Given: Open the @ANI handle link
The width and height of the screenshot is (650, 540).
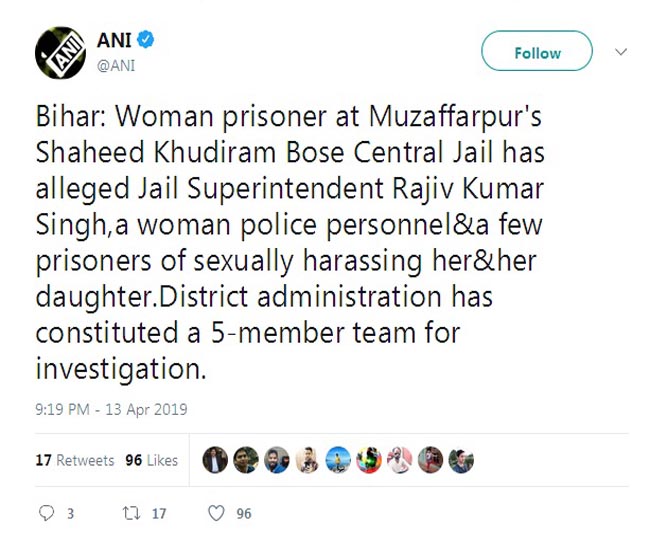Looking at the screenshot, I should pos(115,66).
